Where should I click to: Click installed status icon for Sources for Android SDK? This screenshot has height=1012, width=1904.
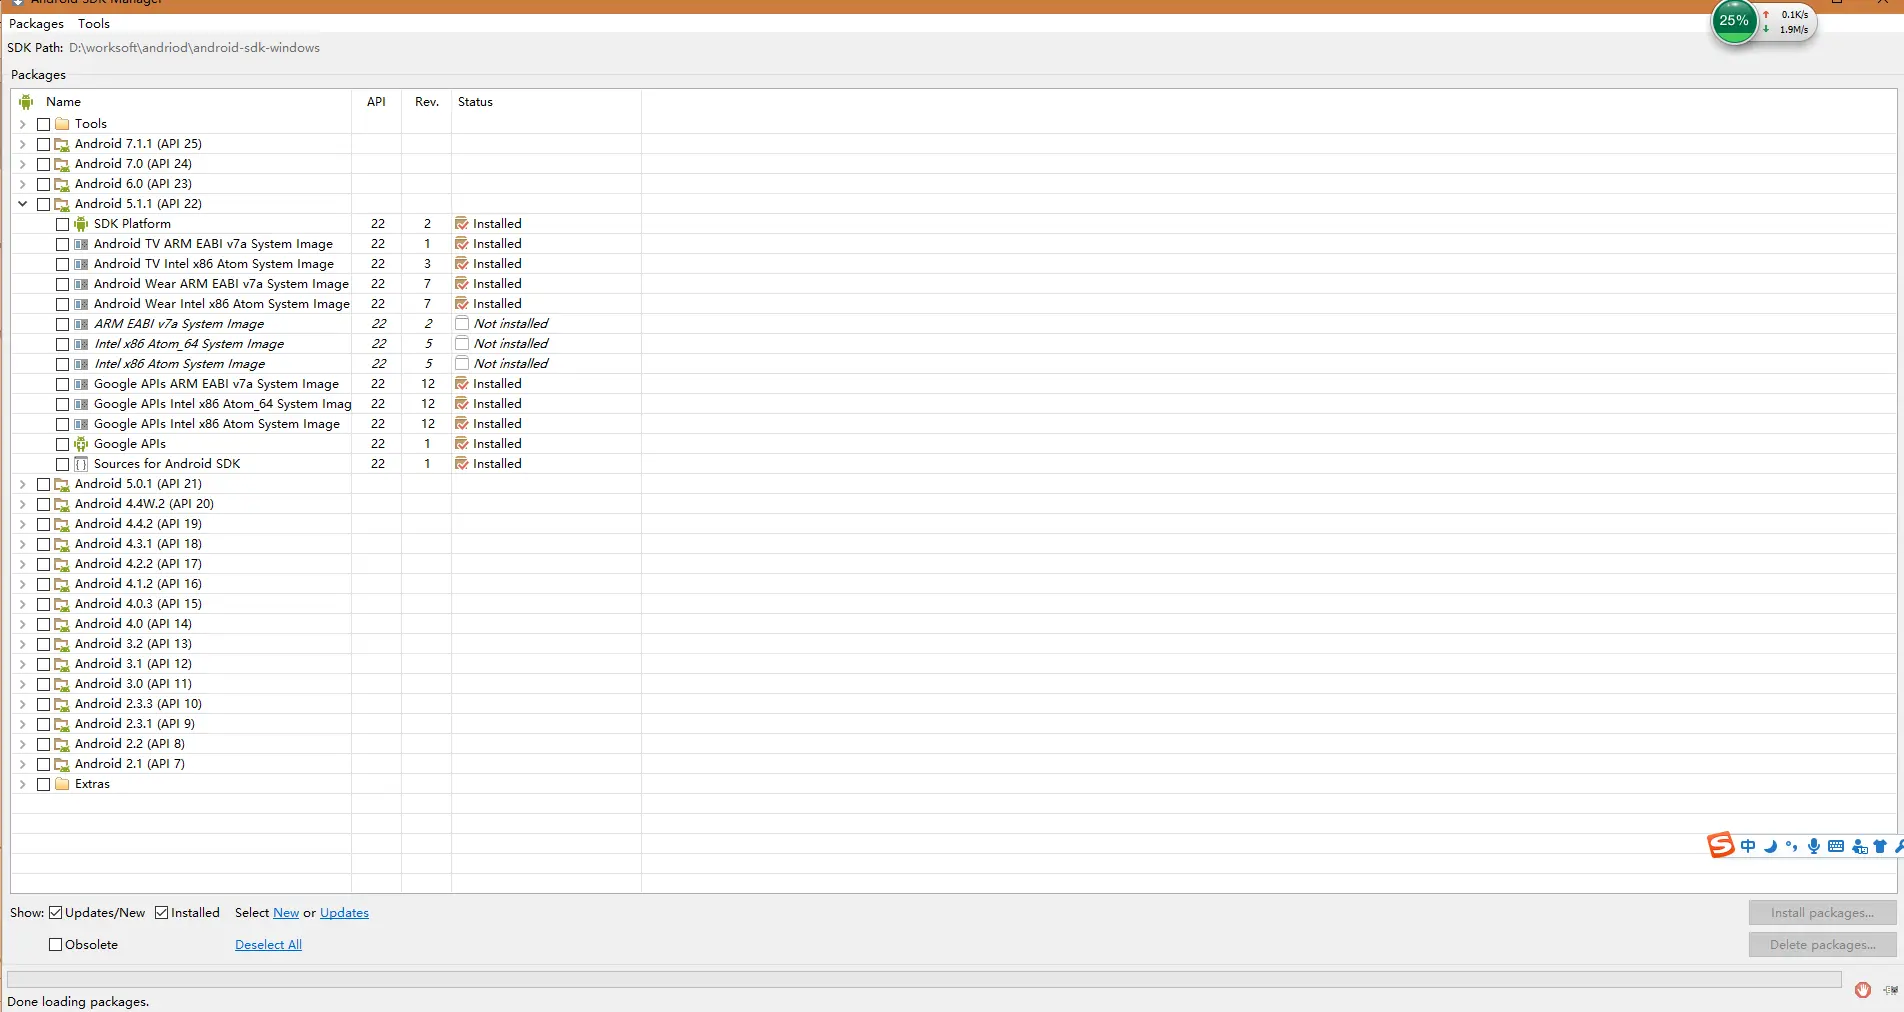[x=461, y=464]
